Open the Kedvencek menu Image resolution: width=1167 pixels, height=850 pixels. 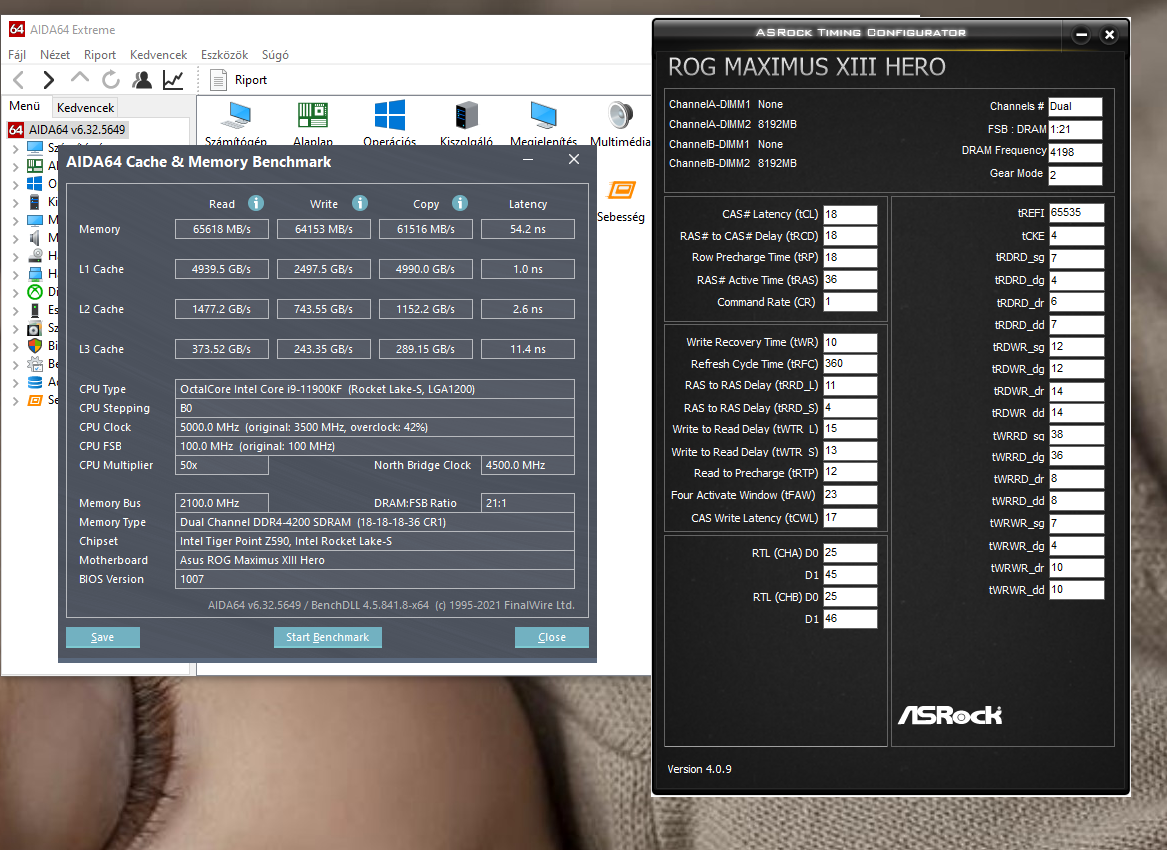159,55
